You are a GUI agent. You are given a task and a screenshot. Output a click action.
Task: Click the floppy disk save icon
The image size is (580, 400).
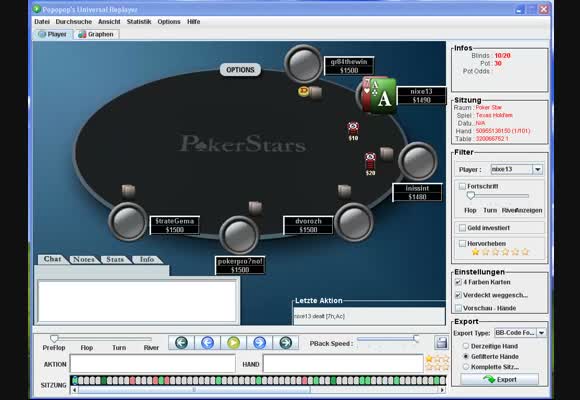point(441,343)
